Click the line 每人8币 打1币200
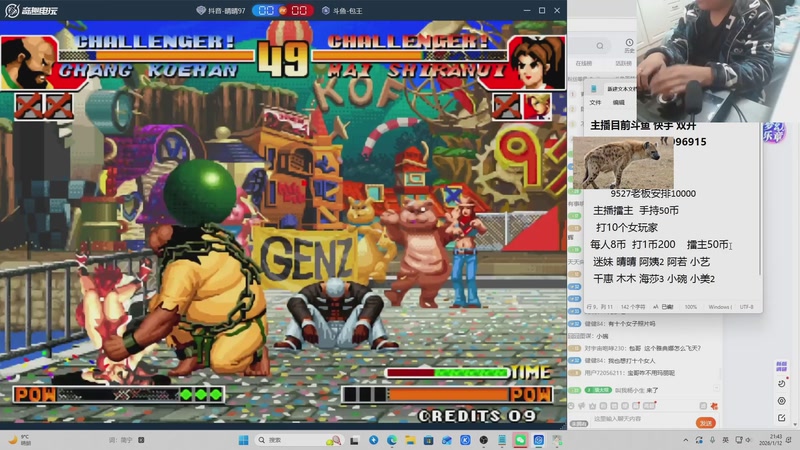 633,244
